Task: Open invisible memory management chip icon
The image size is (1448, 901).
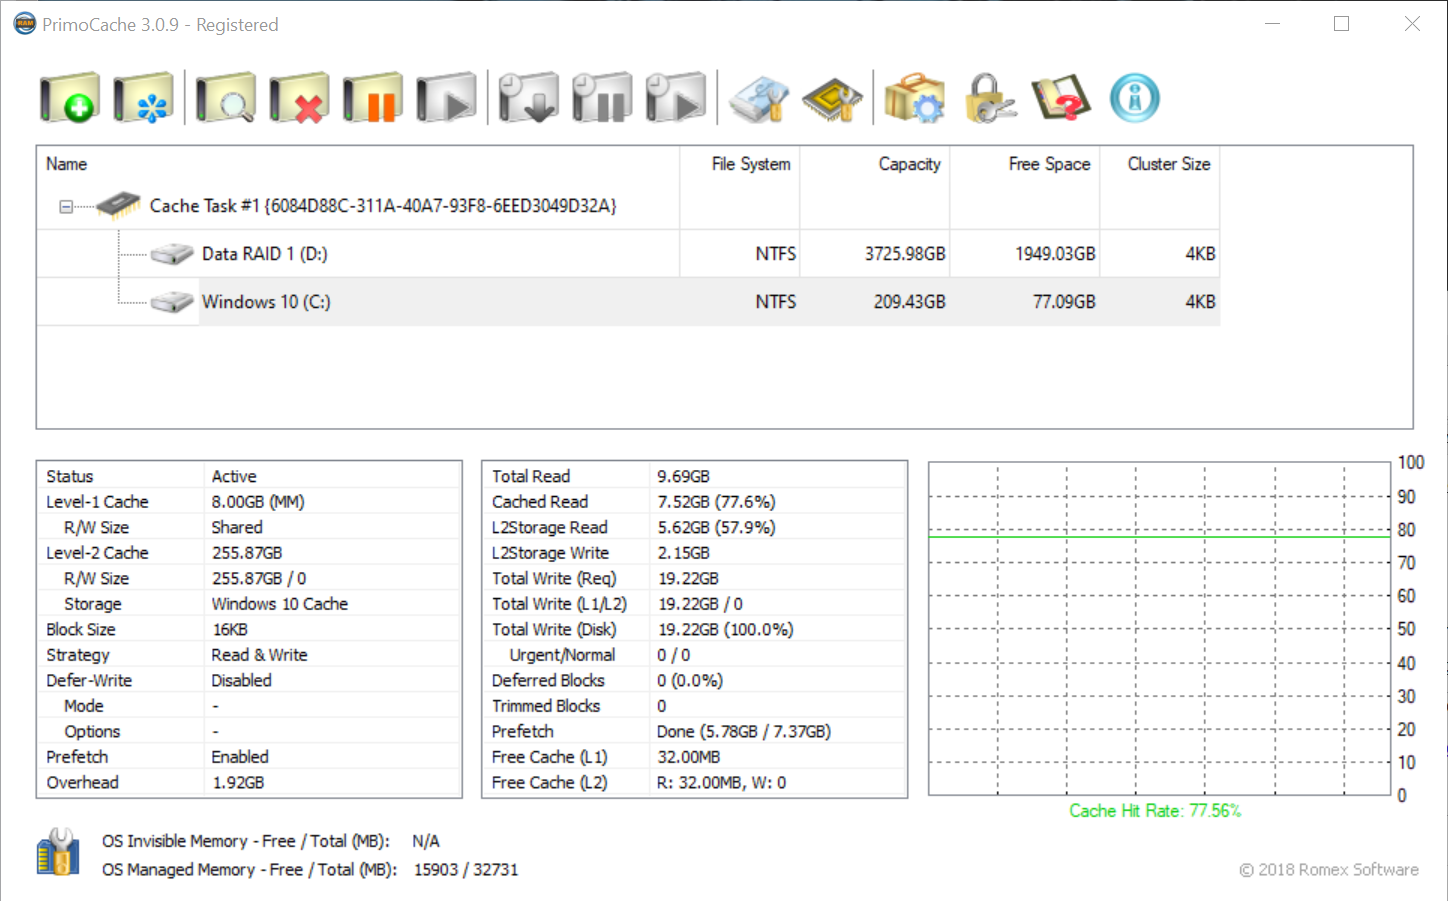Action: click(833, 98)
